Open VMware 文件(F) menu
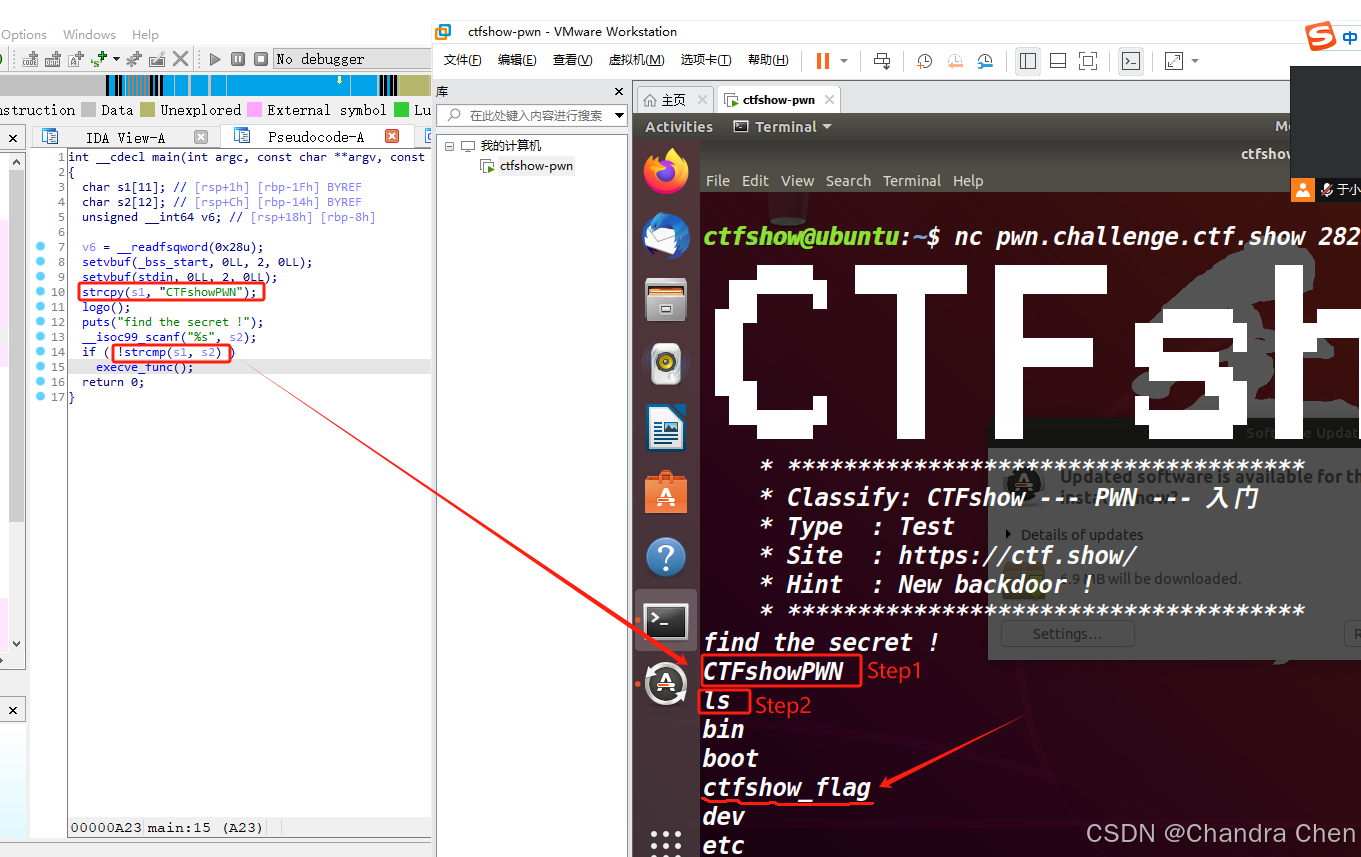The height and width of the screenshot is (857, 1361). [463, 61]
